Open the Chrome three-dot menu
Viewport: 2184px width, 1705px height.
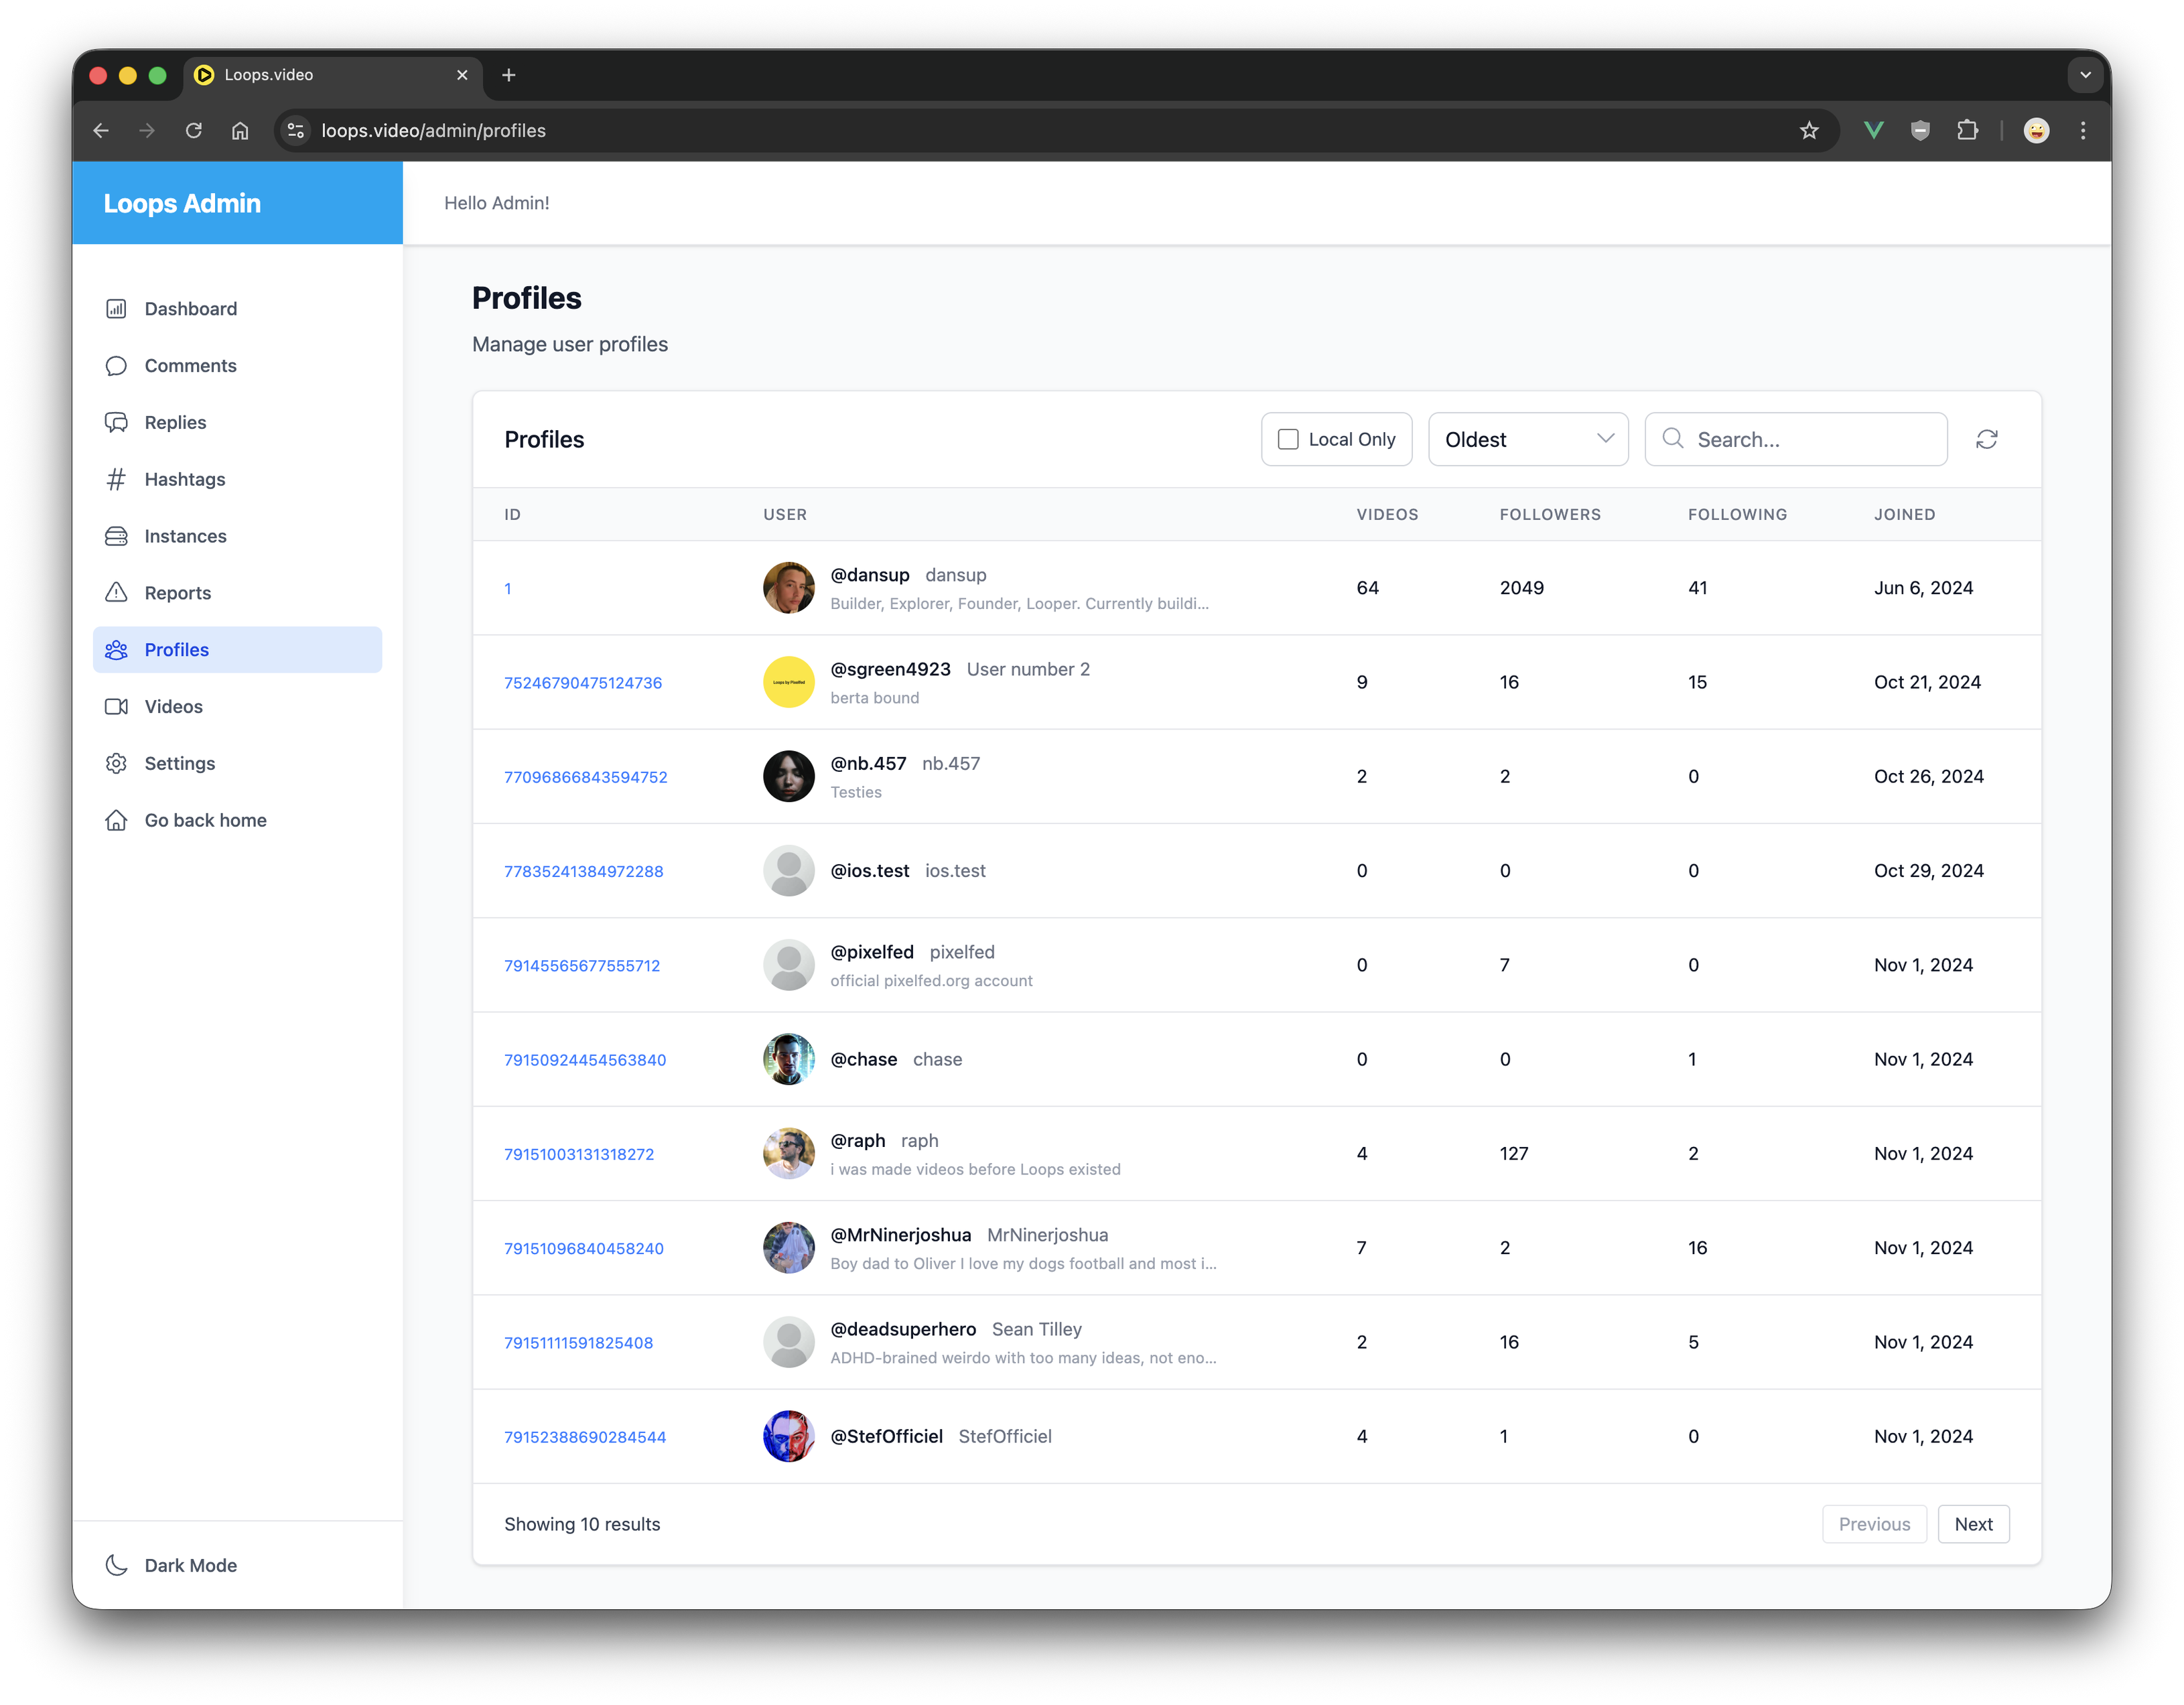[2083, 131]
